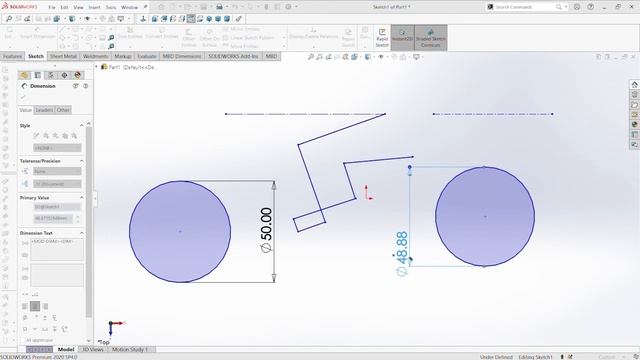Toggle Shaded Sketch Contours
Screen dimensions: 640x360
pyautogui.click(x=431, y=38)
